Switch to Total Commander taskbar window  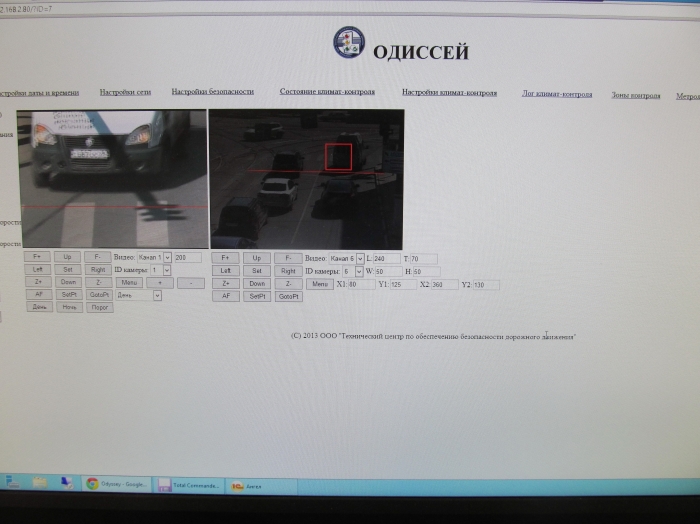pyautogui.click(x=190, y=485)
